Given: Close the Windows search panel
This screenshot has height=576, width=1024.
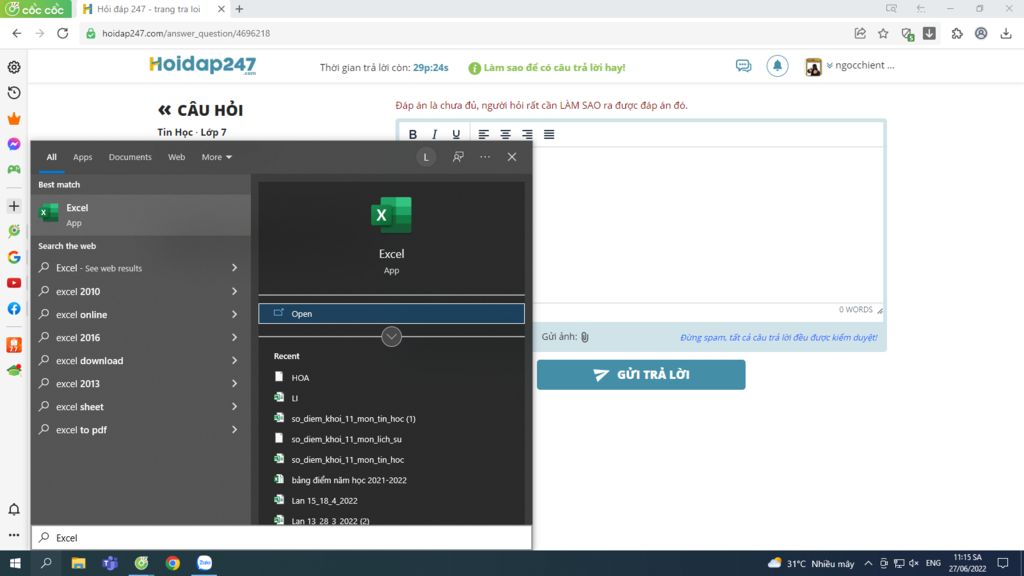Looking at the screenshot, I should (x=512, y=157).
